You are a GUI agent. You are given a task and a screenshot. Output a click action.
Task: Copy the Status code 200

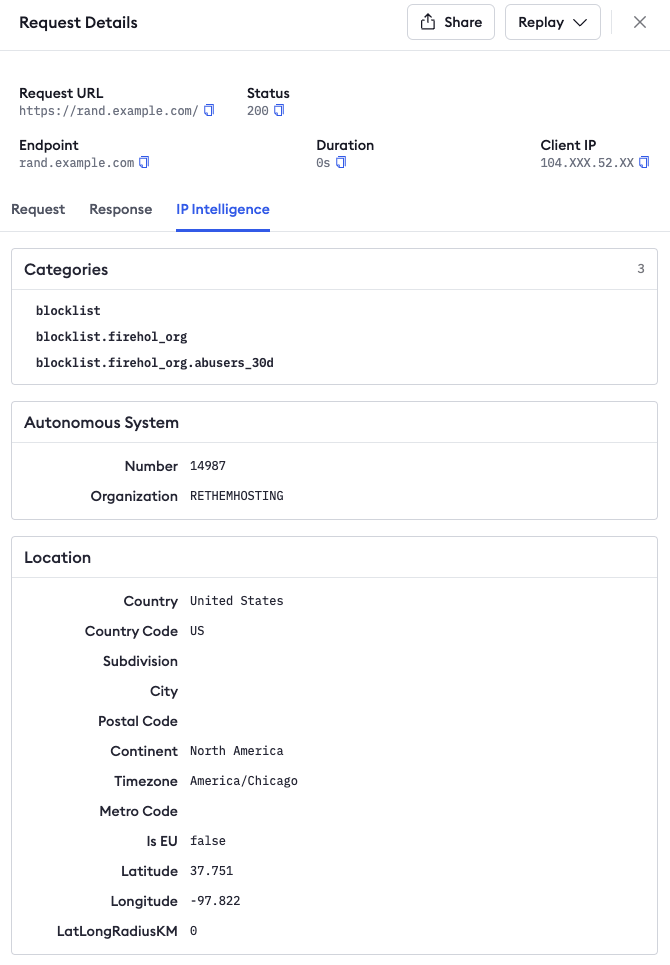pos(280,111)
